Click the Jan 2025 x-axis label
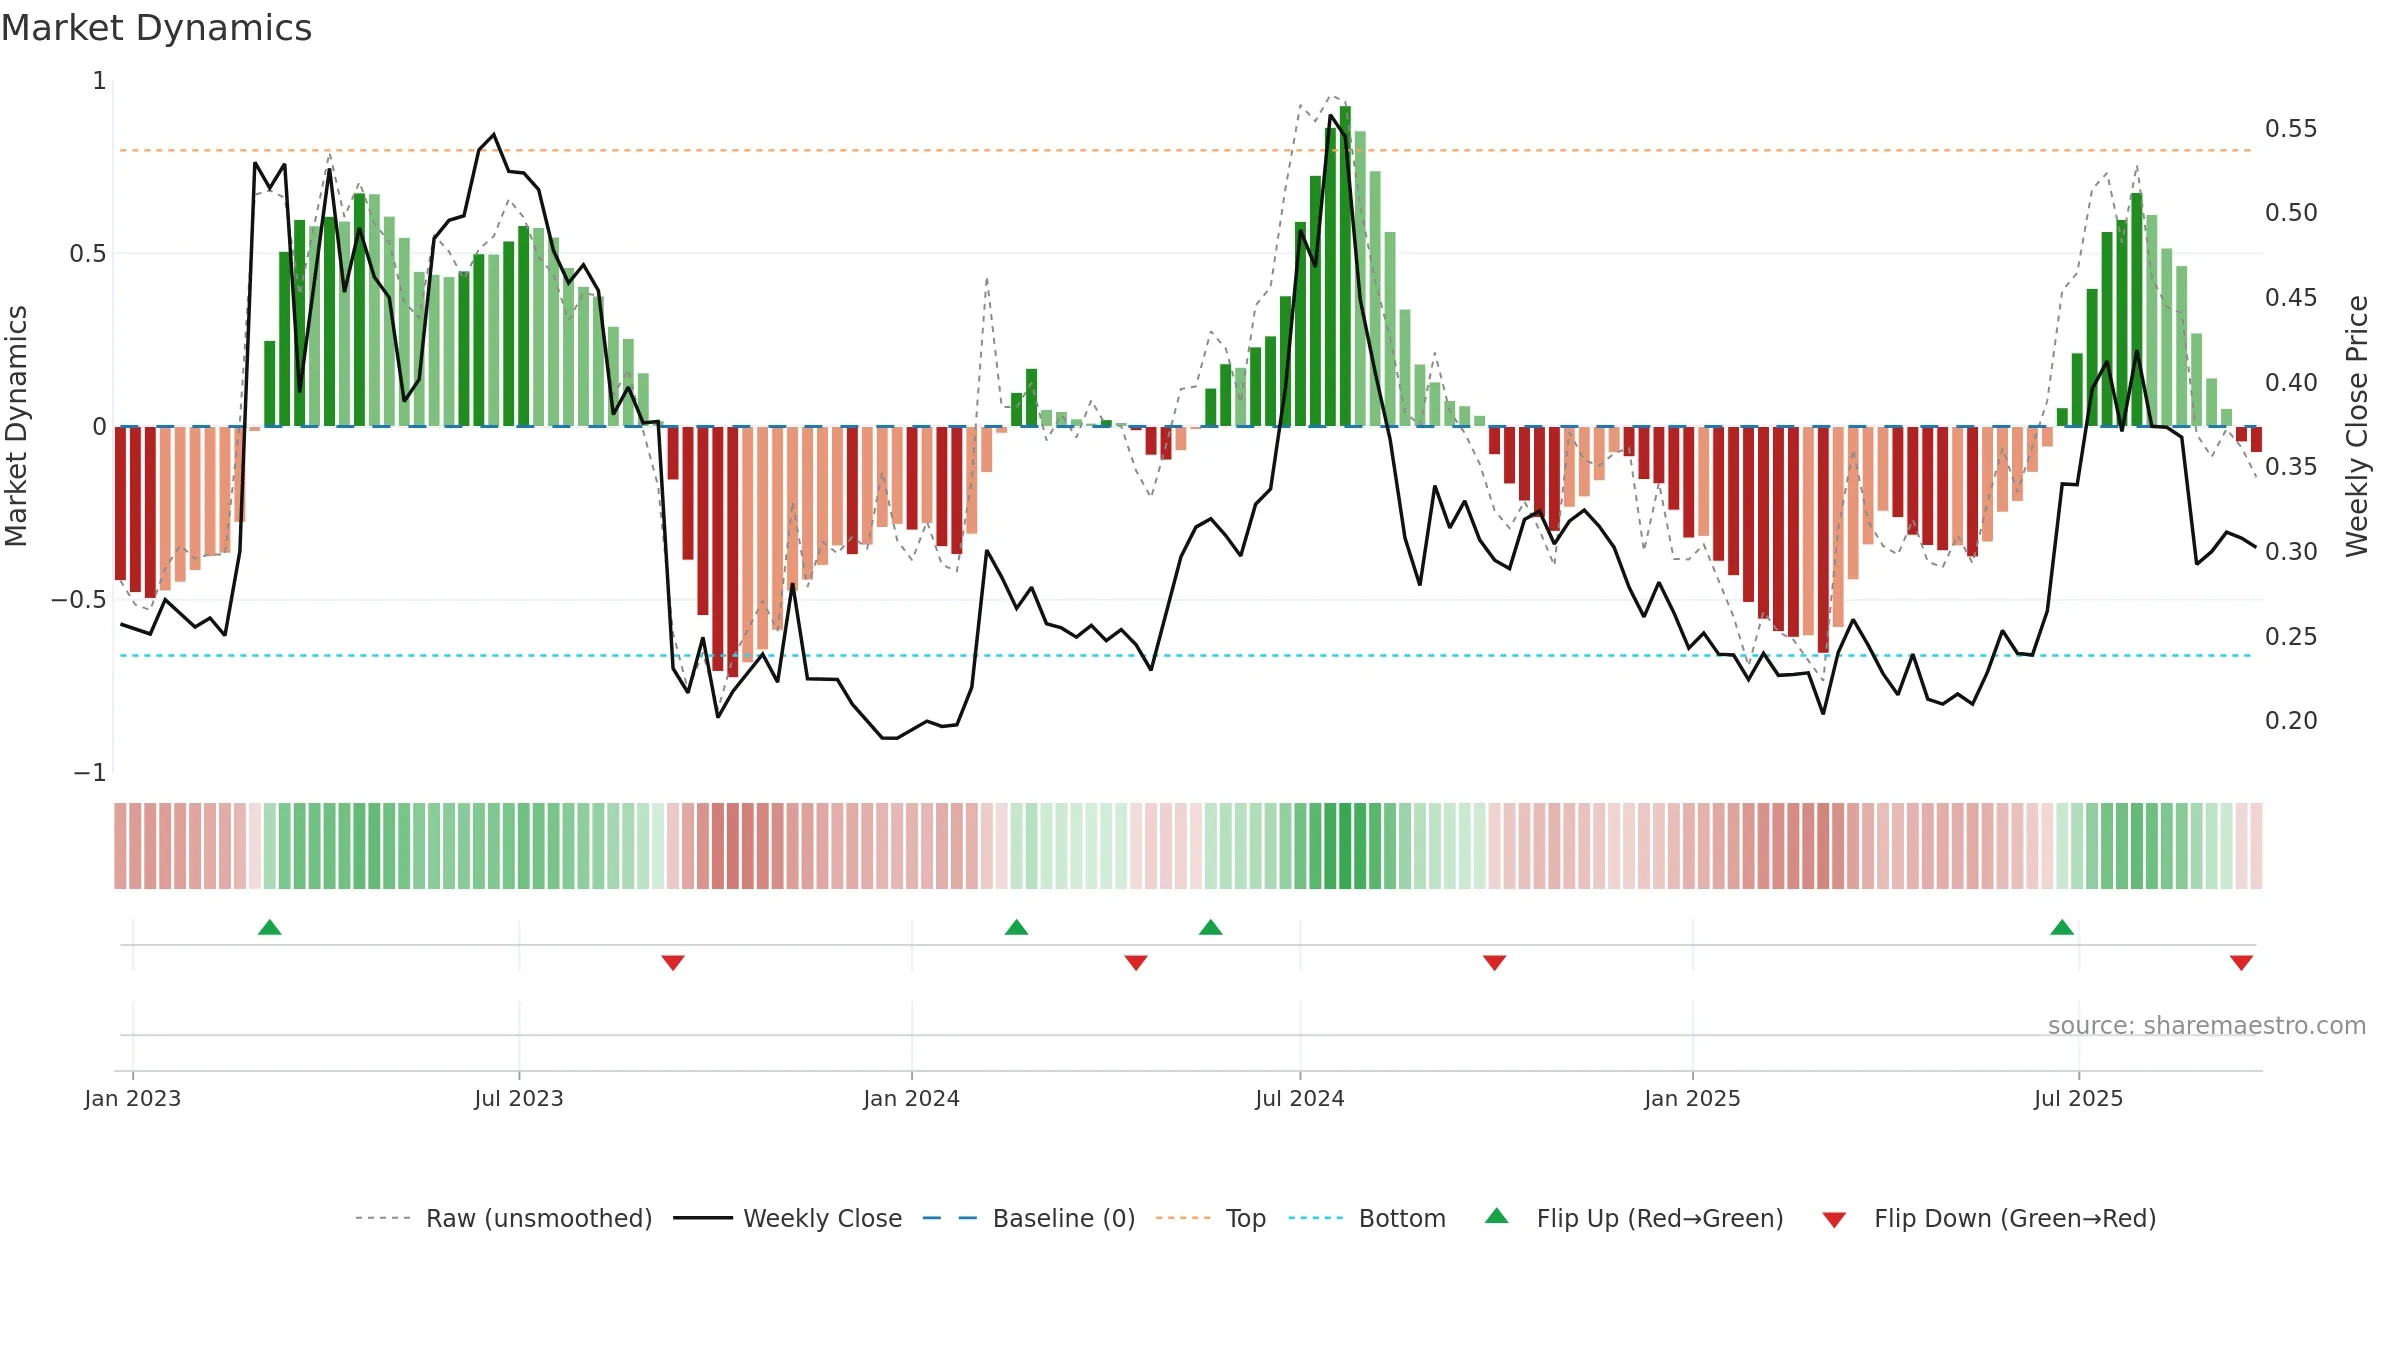2400x1350 pixels. tap(1693, 1098)
